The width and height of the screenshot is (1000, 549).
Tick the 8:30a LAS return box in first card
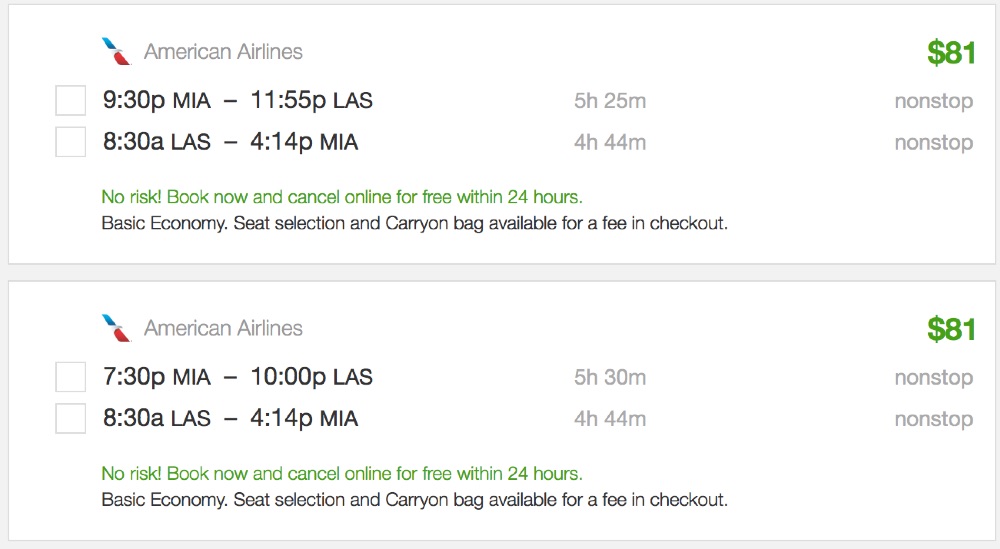tap(70, 142)
